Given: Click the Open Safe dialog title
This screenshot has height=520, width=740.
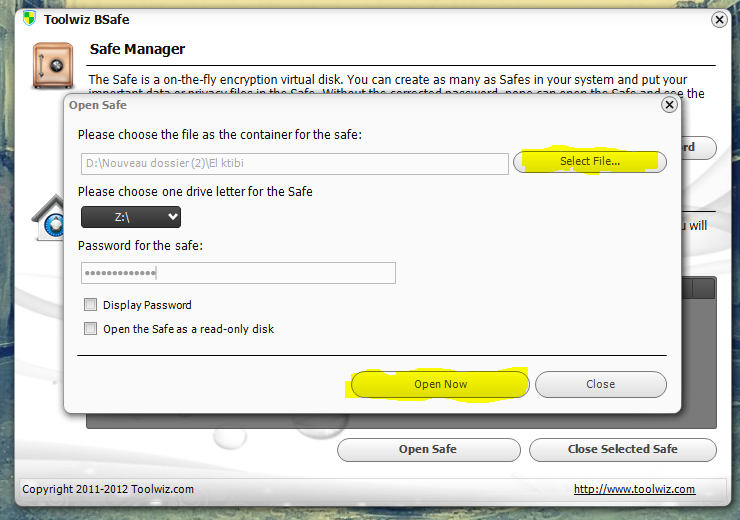Looking at the screenshot, I should click(98, 105).
